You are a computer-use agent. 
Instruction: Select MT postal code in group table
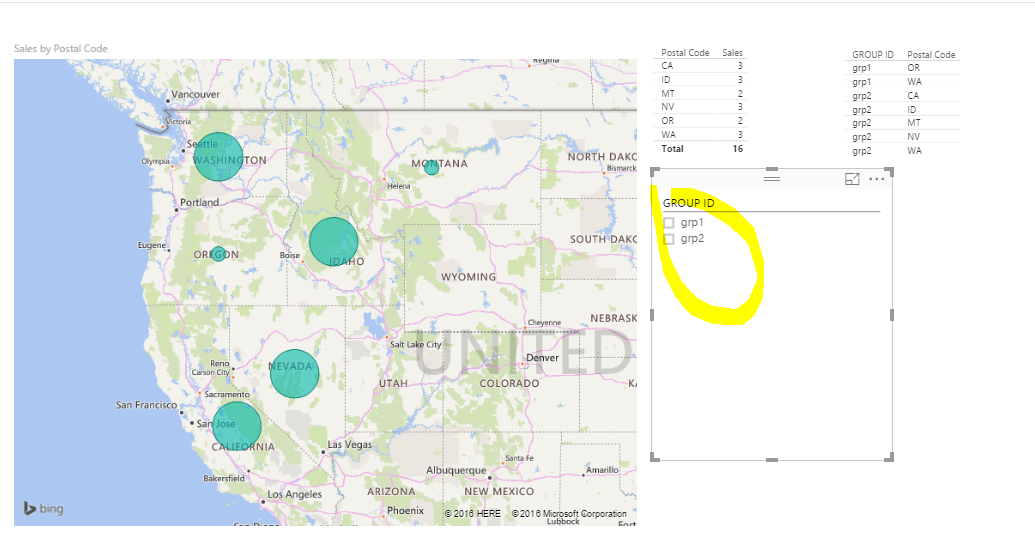[914, 123]
